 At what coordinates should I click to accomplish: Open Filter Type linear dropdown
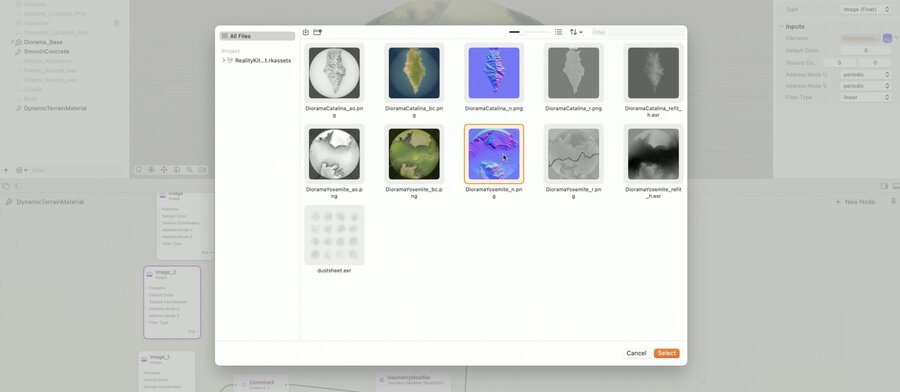point(866,98)
